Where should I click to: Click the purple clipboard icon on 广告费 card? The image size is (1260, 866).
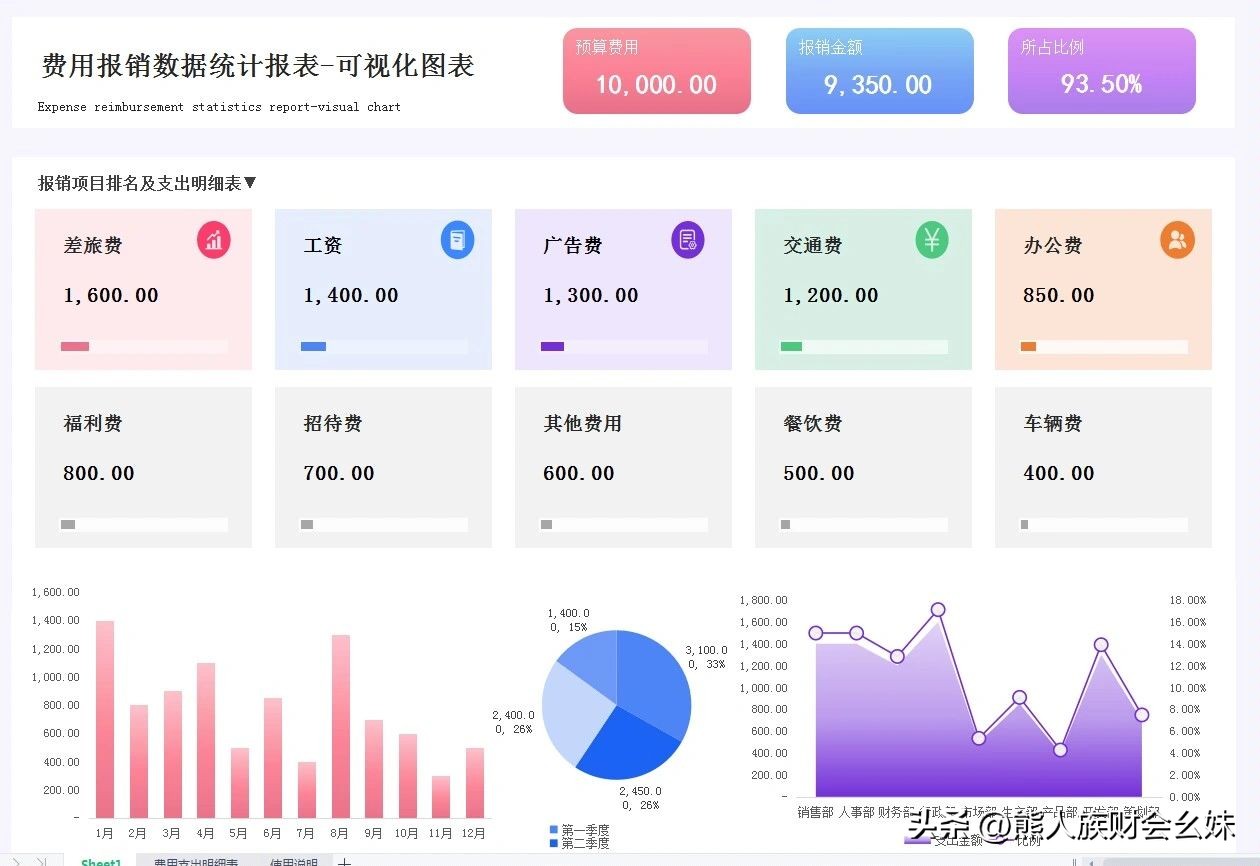(687, 240)
